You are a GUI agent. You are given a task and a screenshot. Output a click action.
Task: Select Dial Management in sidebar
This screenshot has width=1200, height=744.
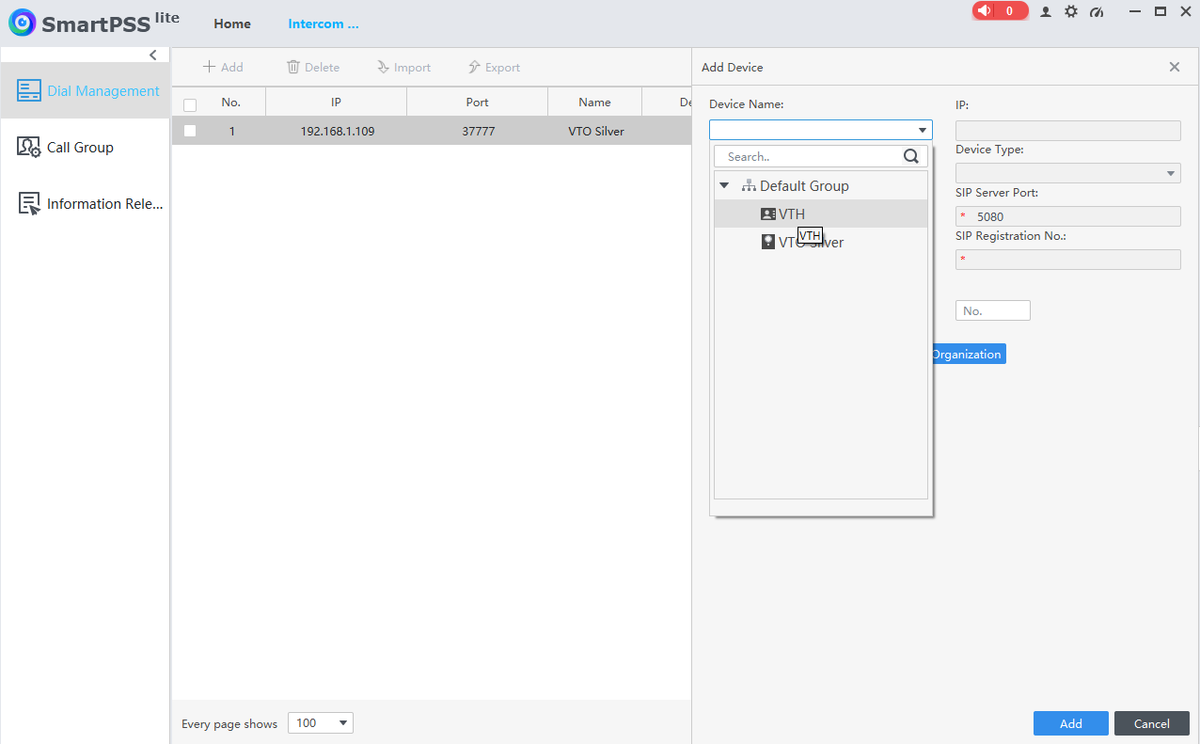88,91
